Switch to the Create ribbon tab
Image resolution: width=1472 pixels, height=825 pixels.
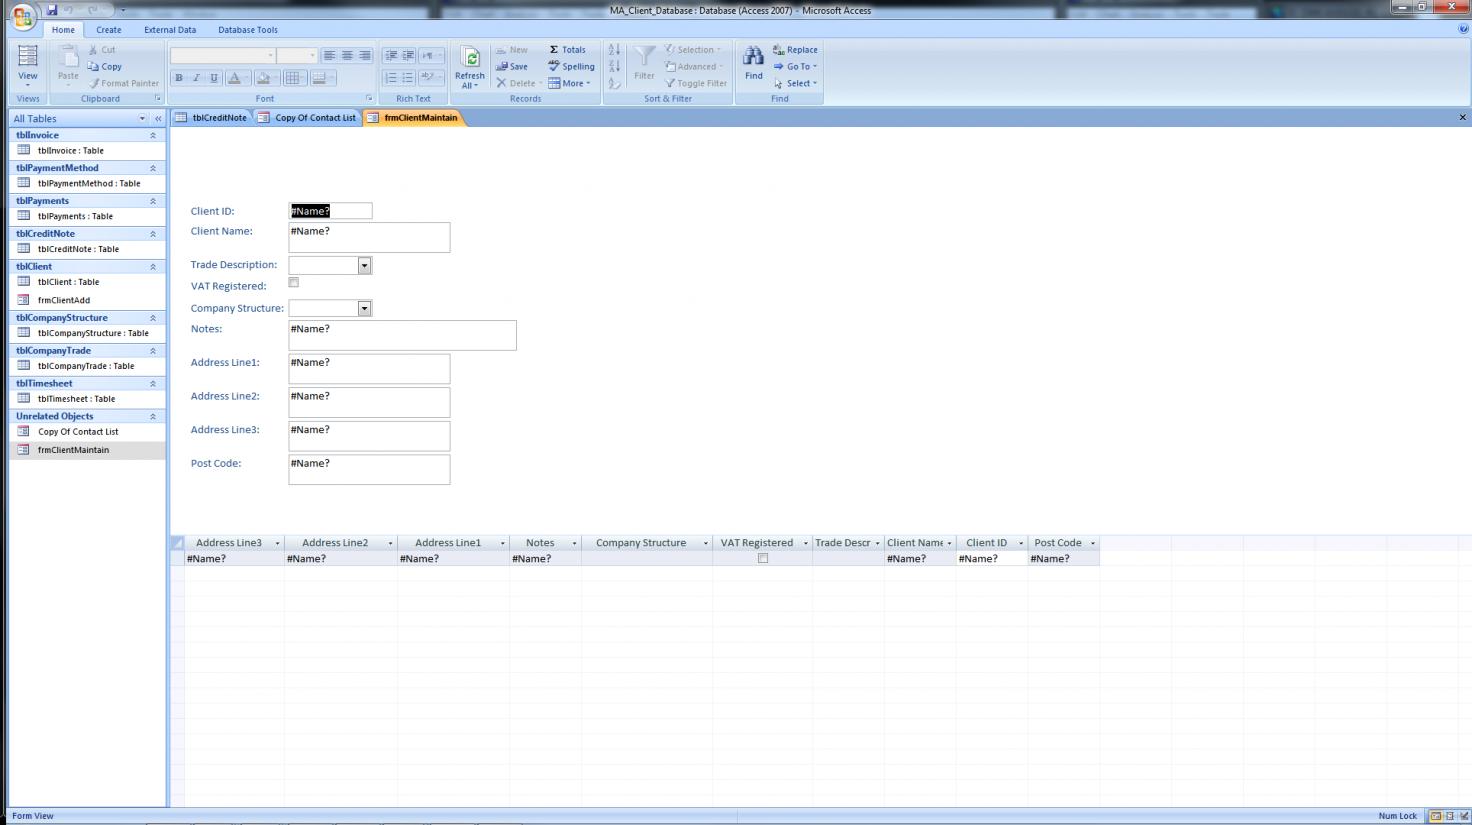pyautogui.click(x=109, y=30)
